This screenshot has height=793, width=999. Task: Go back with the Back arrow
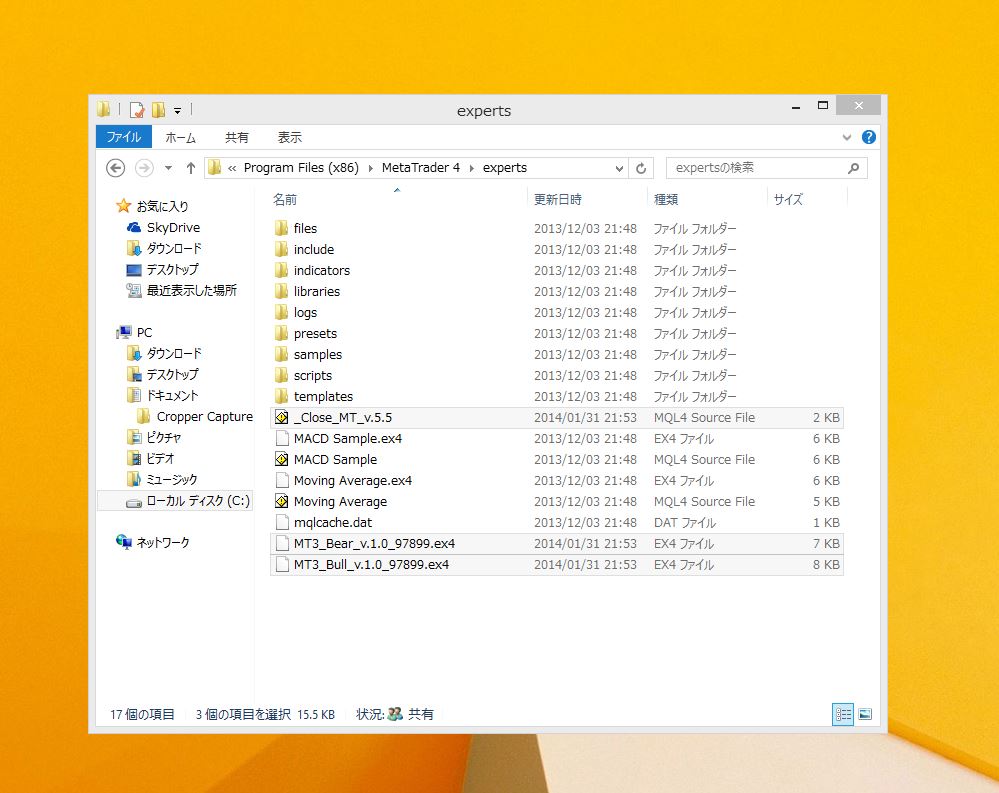click(115, 168)
